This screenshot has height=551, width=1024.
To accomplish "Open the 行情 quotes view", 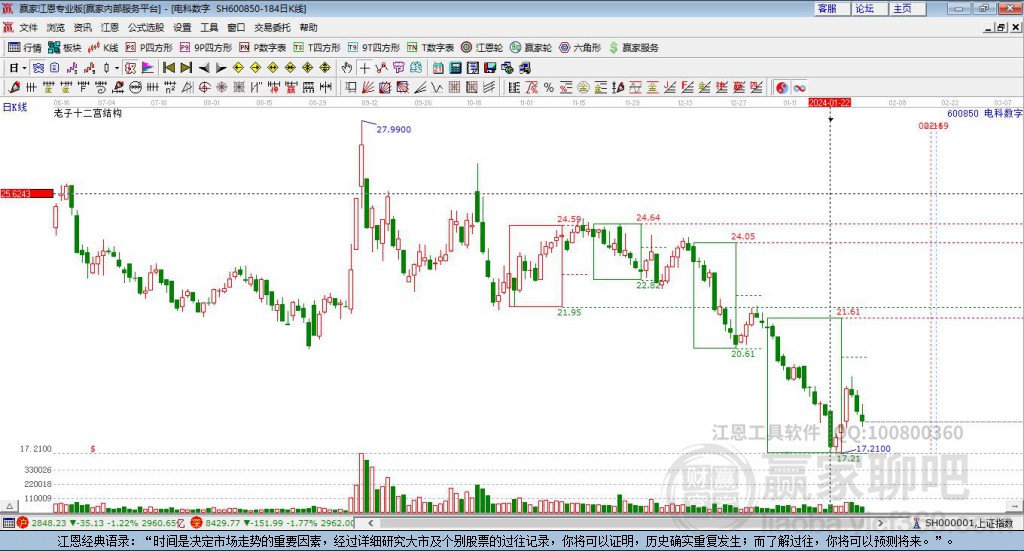I will (25, 48).
